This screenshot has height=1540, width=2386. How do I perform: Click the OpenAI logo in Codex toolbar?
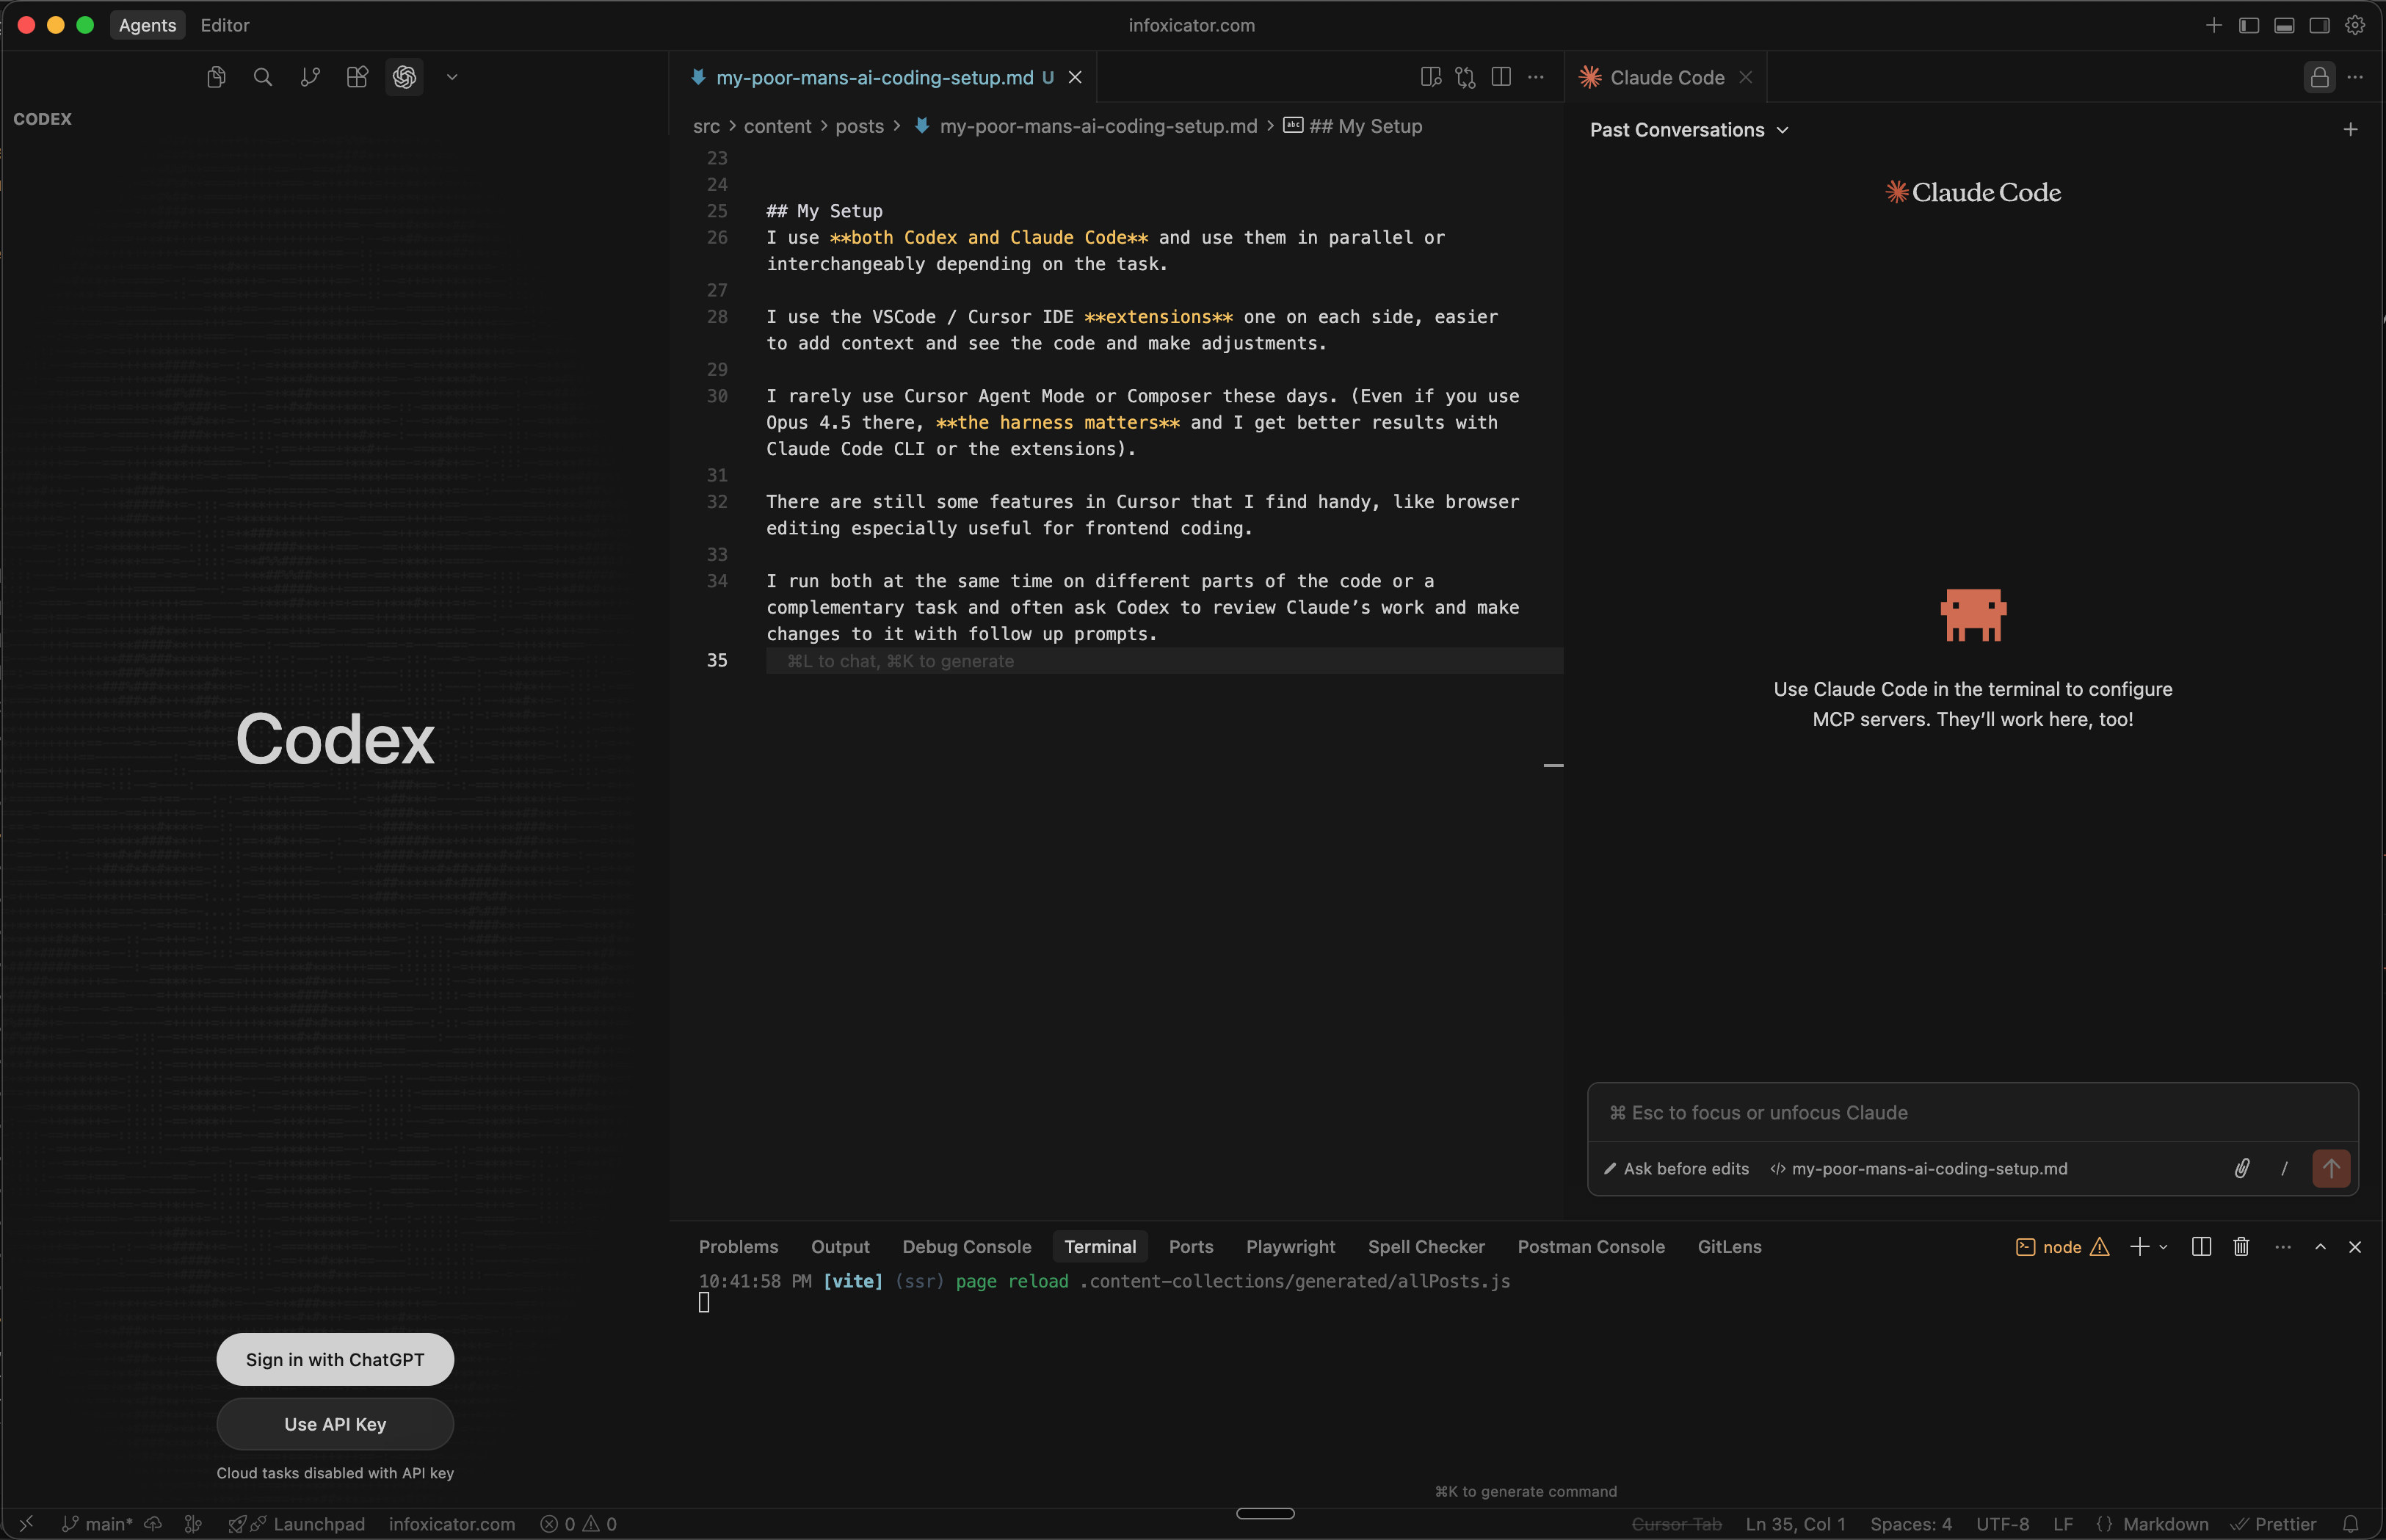point(404,77)
